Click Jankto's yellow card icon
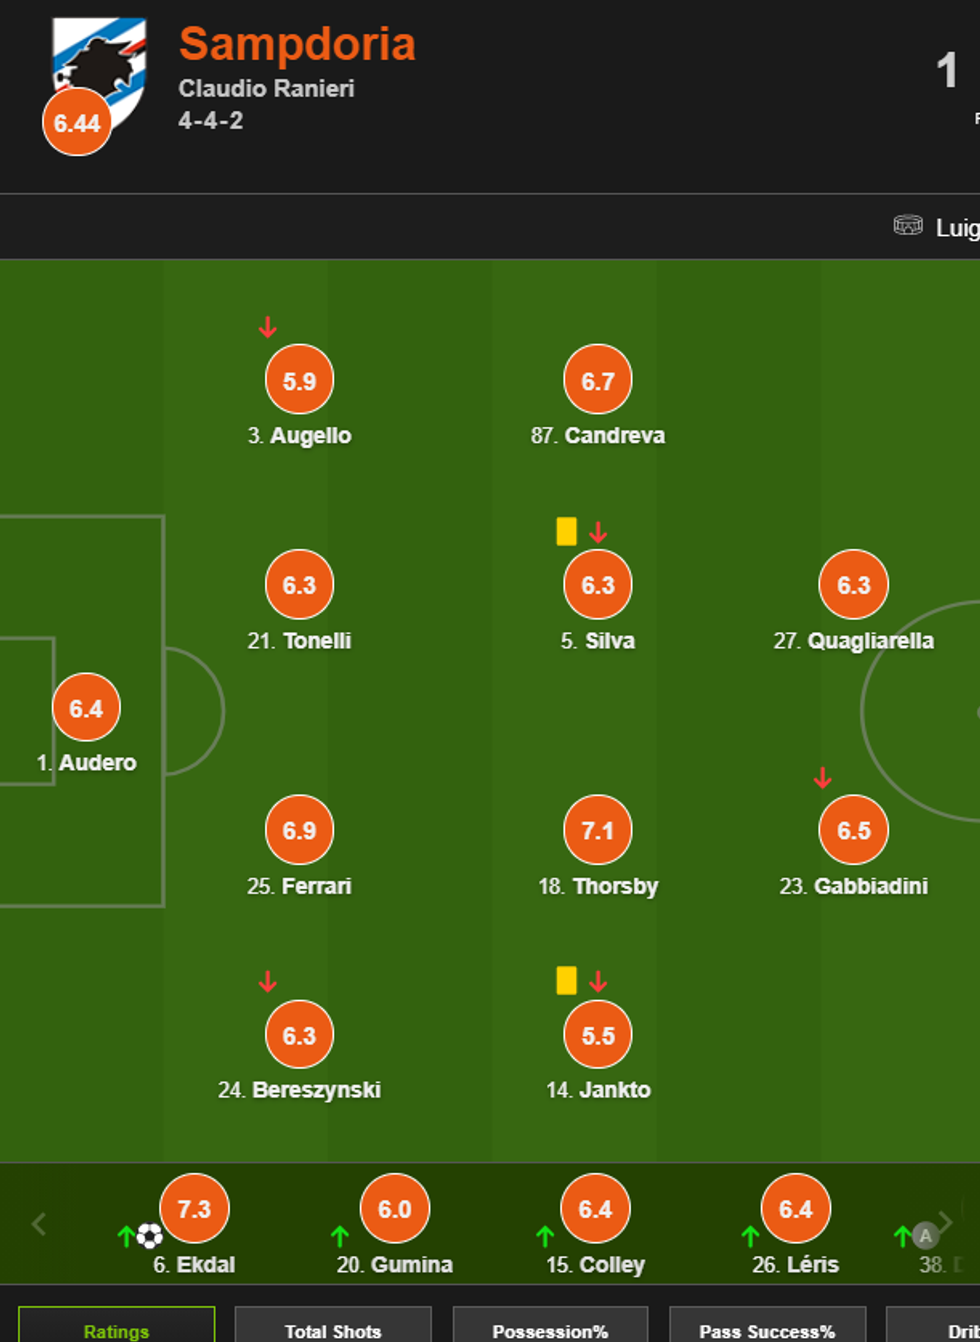Screen dimensions: 980x1342 coord(566,980)
